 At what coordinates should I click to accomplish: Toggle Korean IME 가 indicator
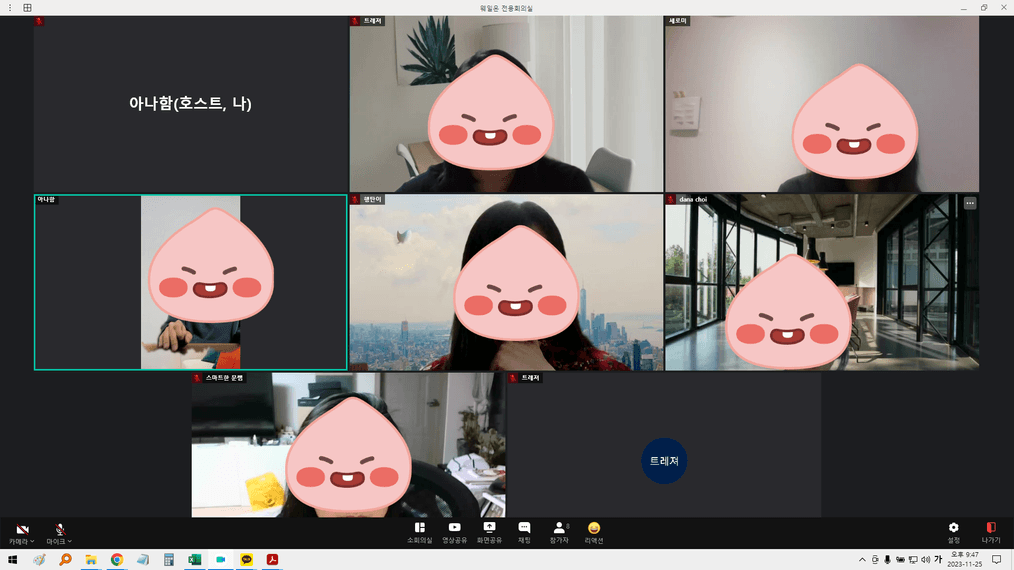[938, 560]
